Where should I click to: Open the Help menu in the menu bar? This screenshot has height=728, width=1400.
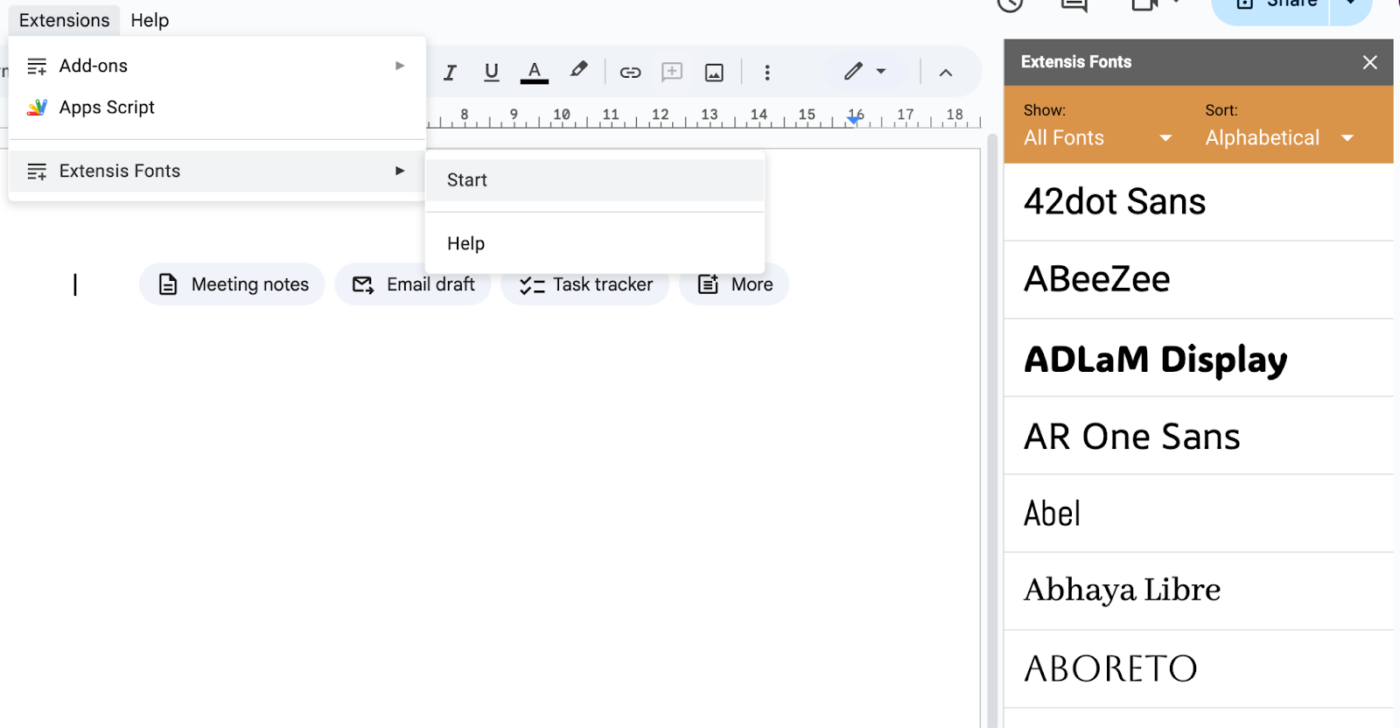click(x=150, y=20)
